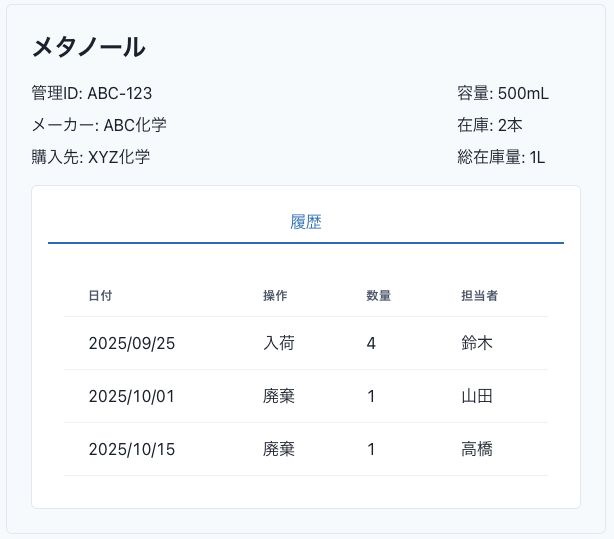
Task: Click the メタノール title heading
Action: [x=88, y=47]
